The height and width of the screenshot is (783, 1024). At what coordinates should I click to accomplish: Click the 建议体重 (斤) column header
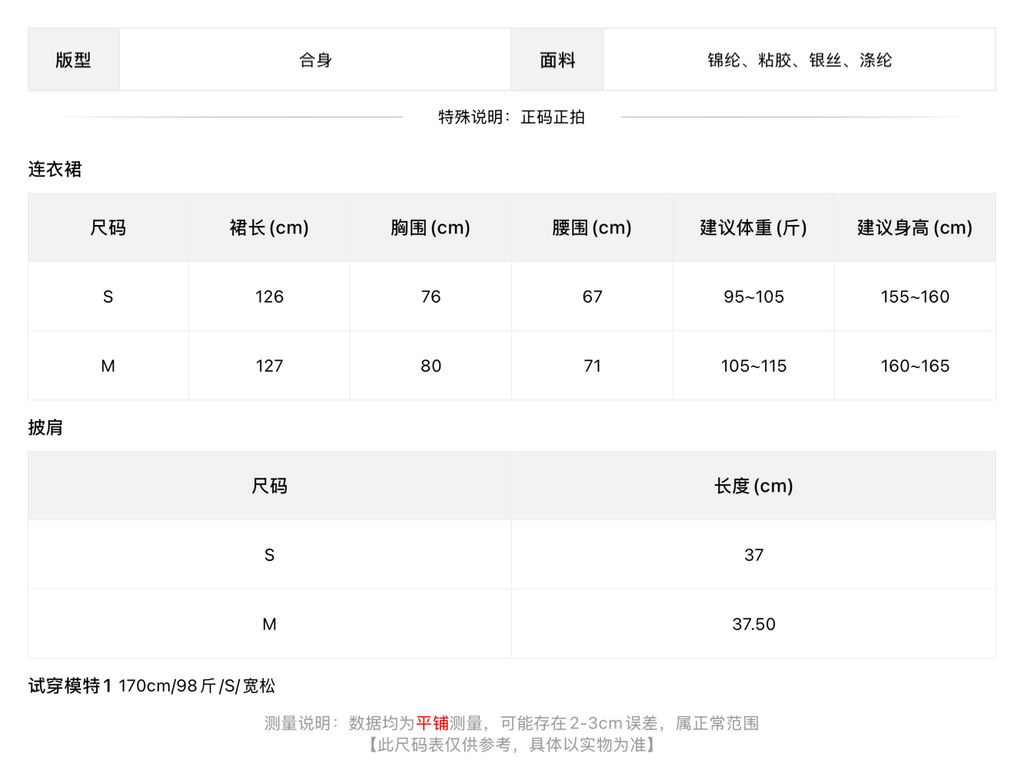[754, 227]
